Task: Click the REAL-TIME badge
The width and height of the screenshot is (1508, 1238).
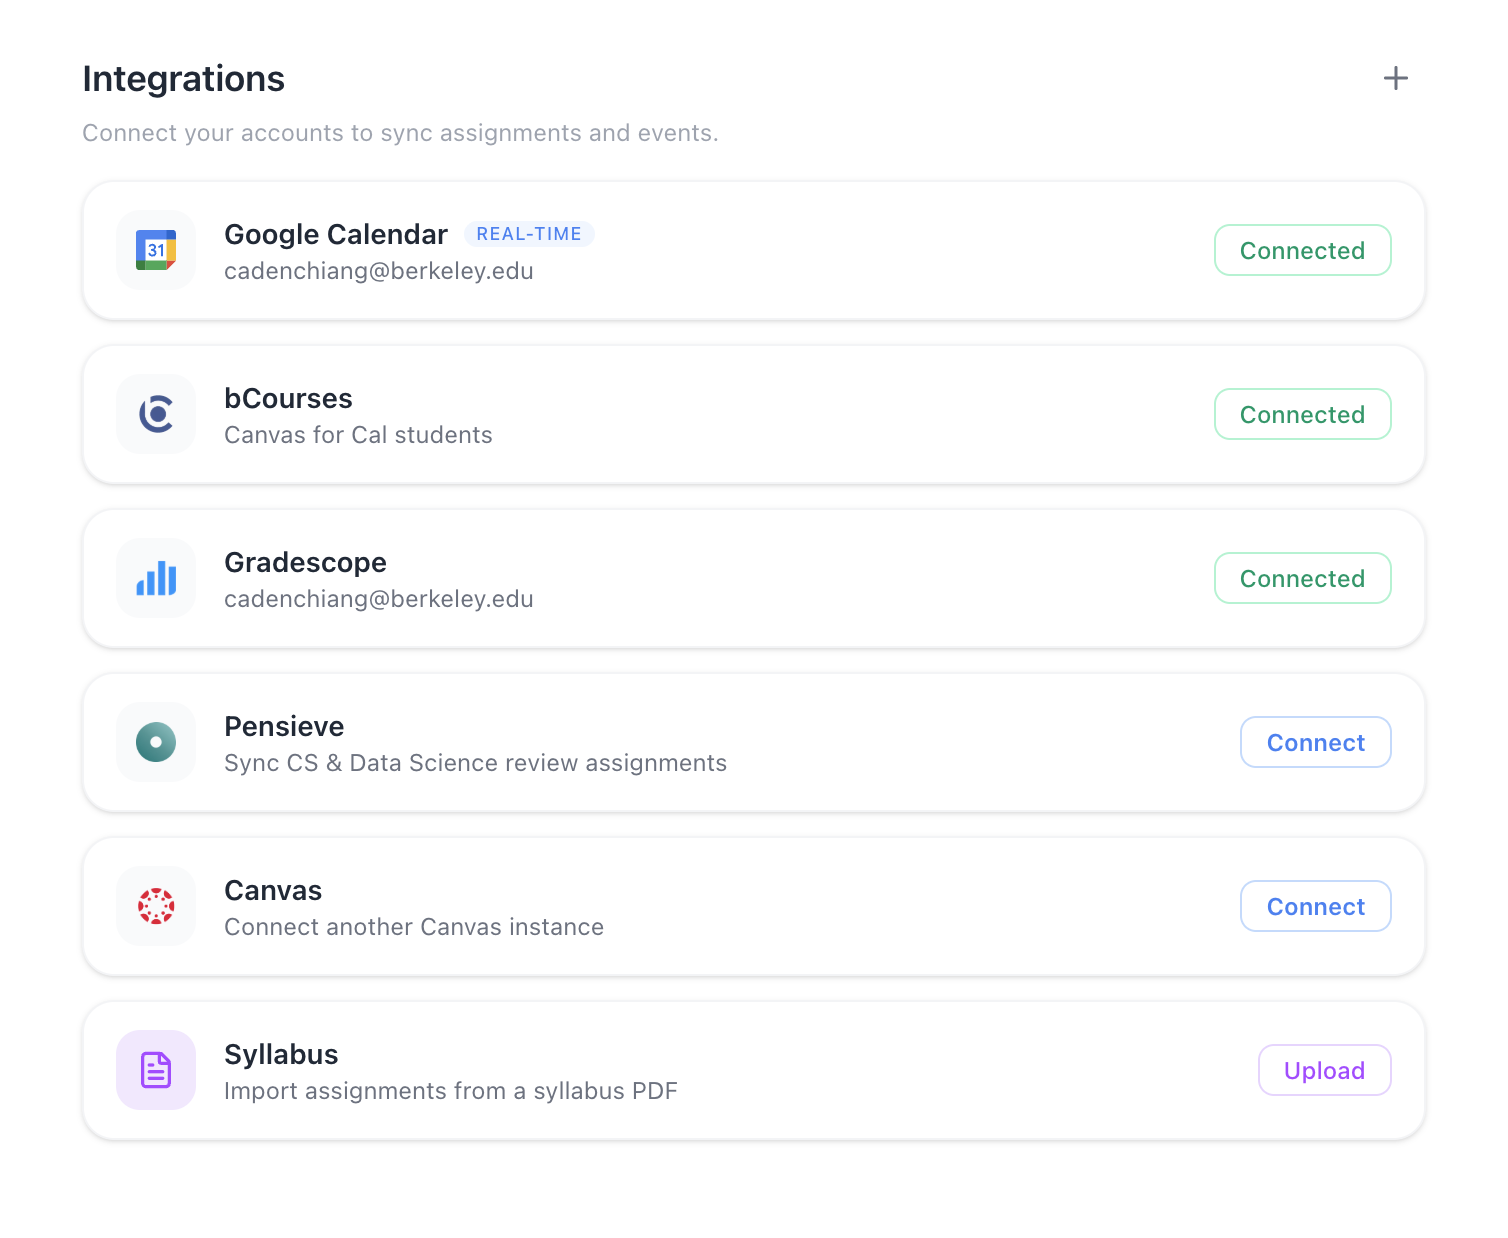Action: [x=529, y=234]
